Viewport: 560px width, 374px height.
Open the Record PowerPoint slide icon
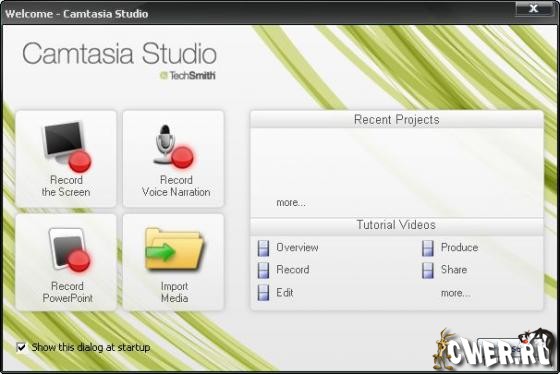(69, 250)
